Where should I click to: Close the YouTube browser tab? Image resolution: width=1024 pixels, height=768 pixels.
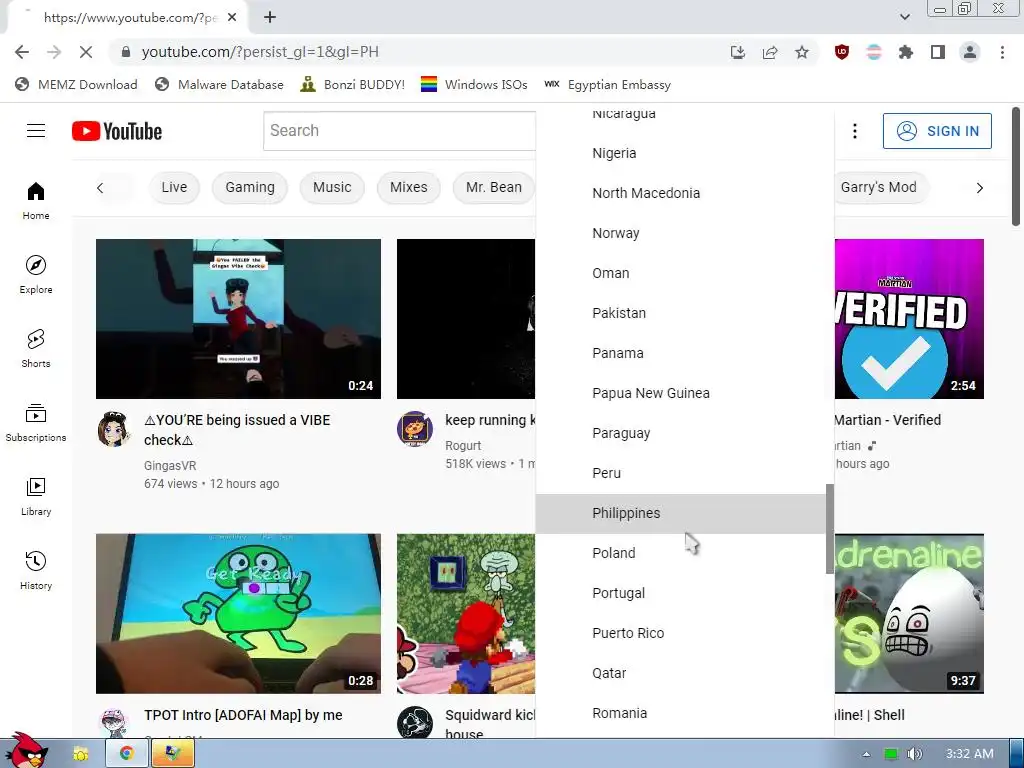point(232,18)
